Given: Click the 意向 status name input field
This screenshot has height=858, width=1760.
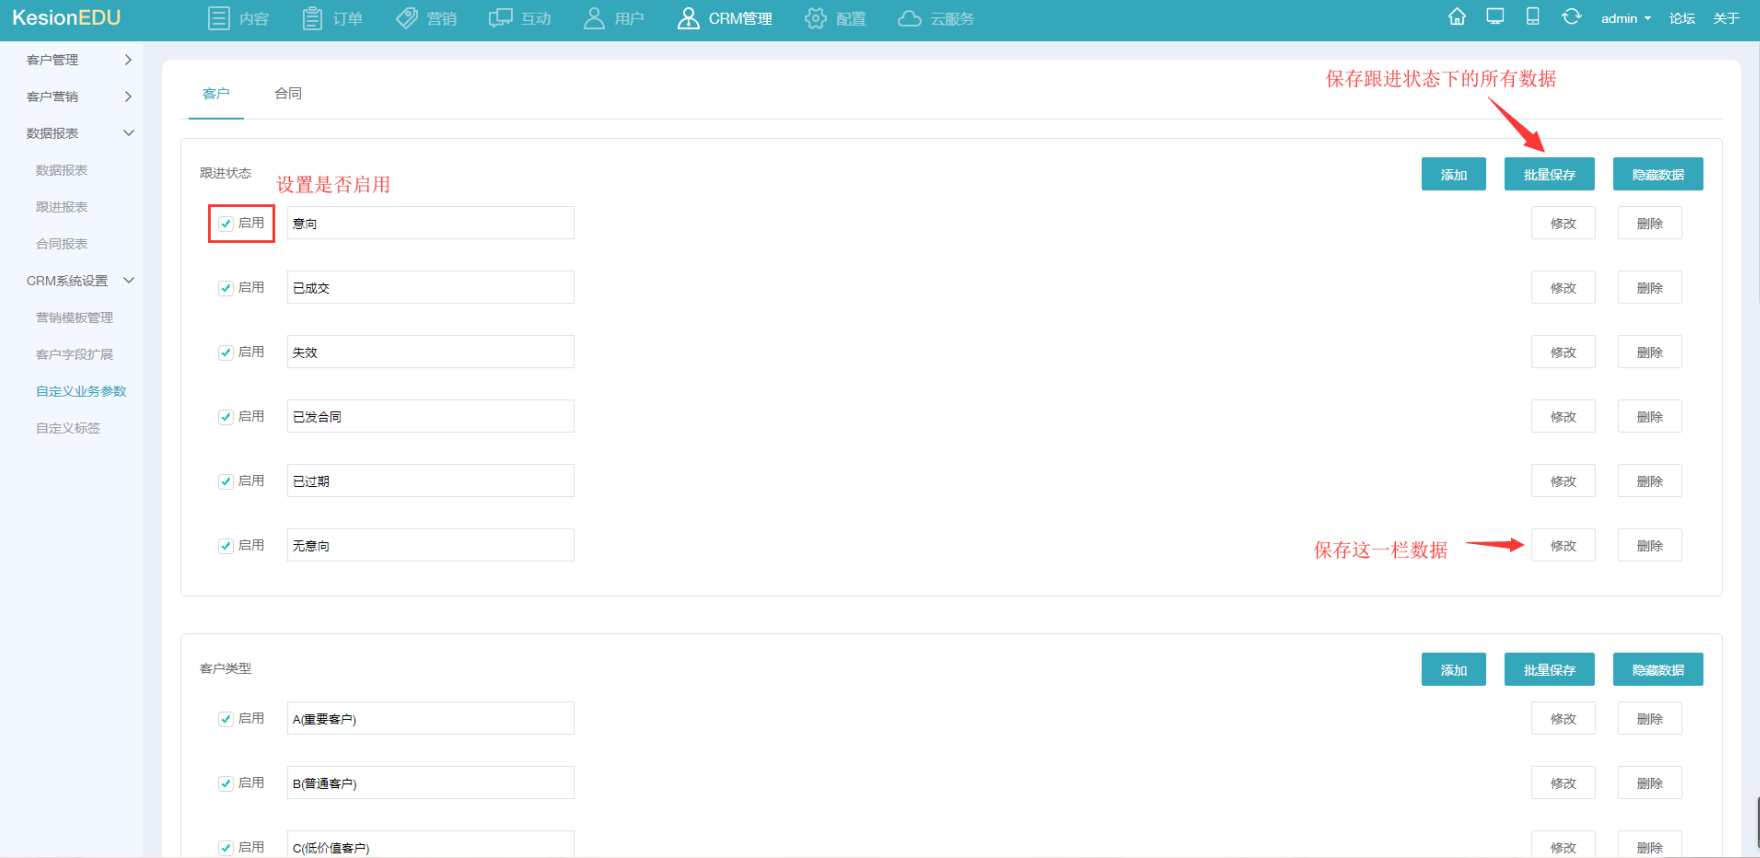Looking at the screenshot, I should tap(431, 223).
